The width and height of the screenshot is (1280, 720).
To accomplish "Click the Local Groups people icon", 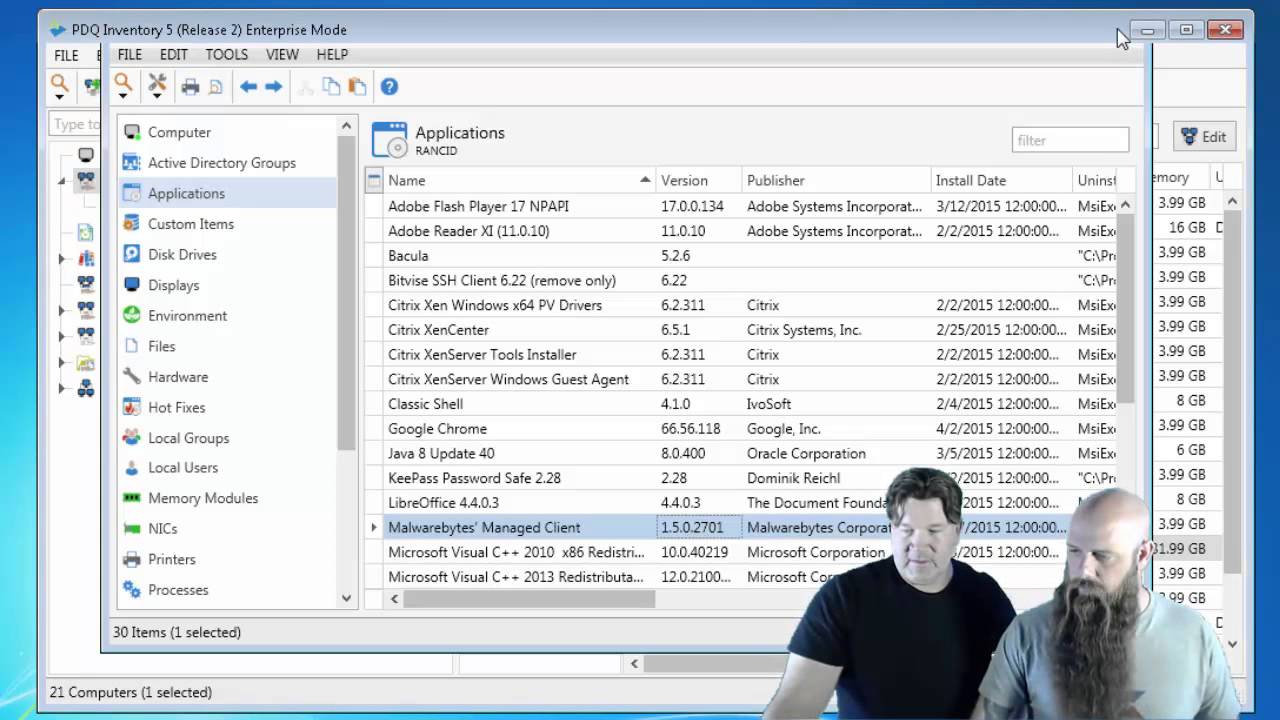I will pyautogui.click(x=131, y=437).
